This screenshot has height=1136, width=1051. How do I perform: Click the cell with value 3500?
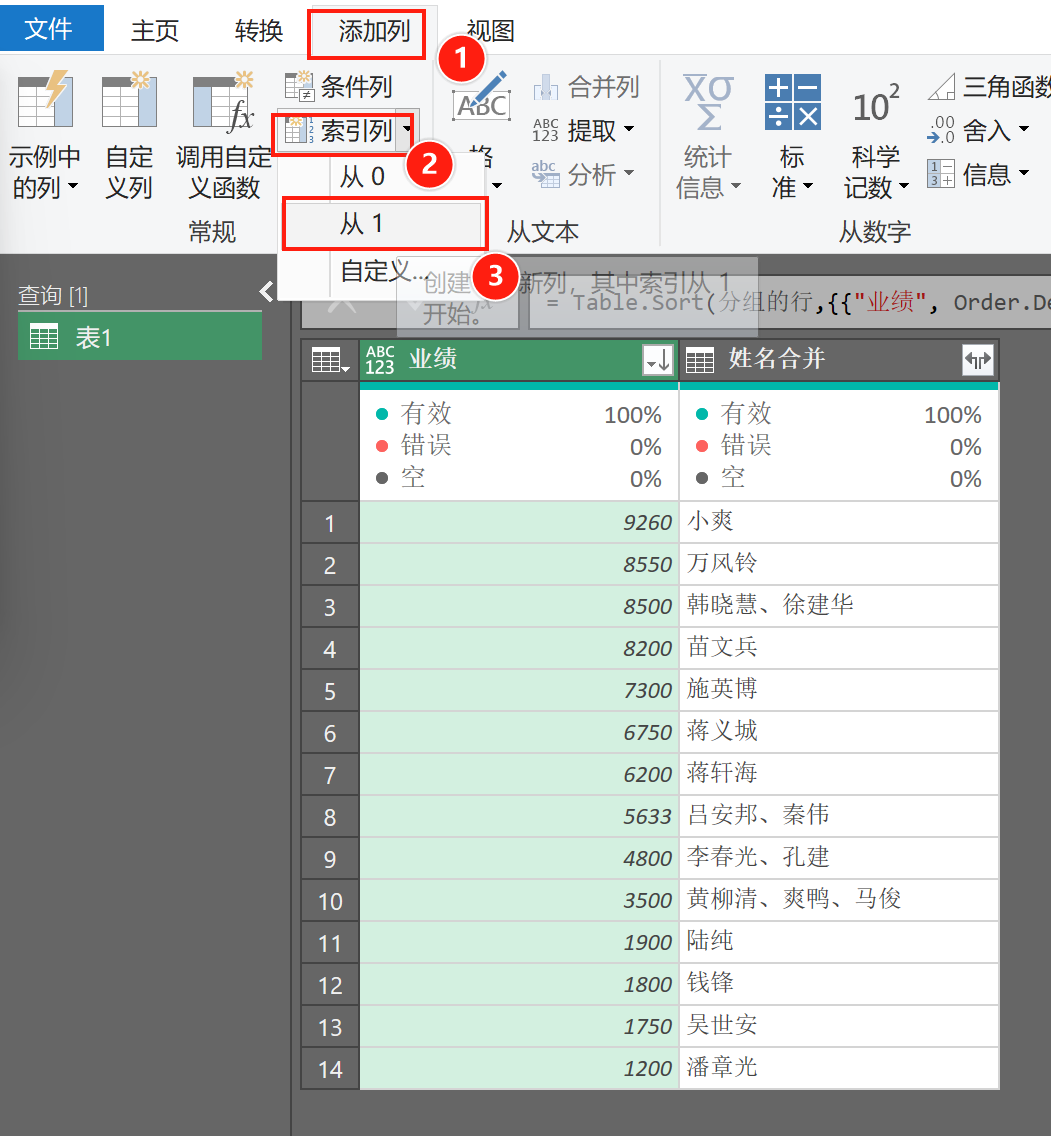pyautogui.click(x=519, y=901)
